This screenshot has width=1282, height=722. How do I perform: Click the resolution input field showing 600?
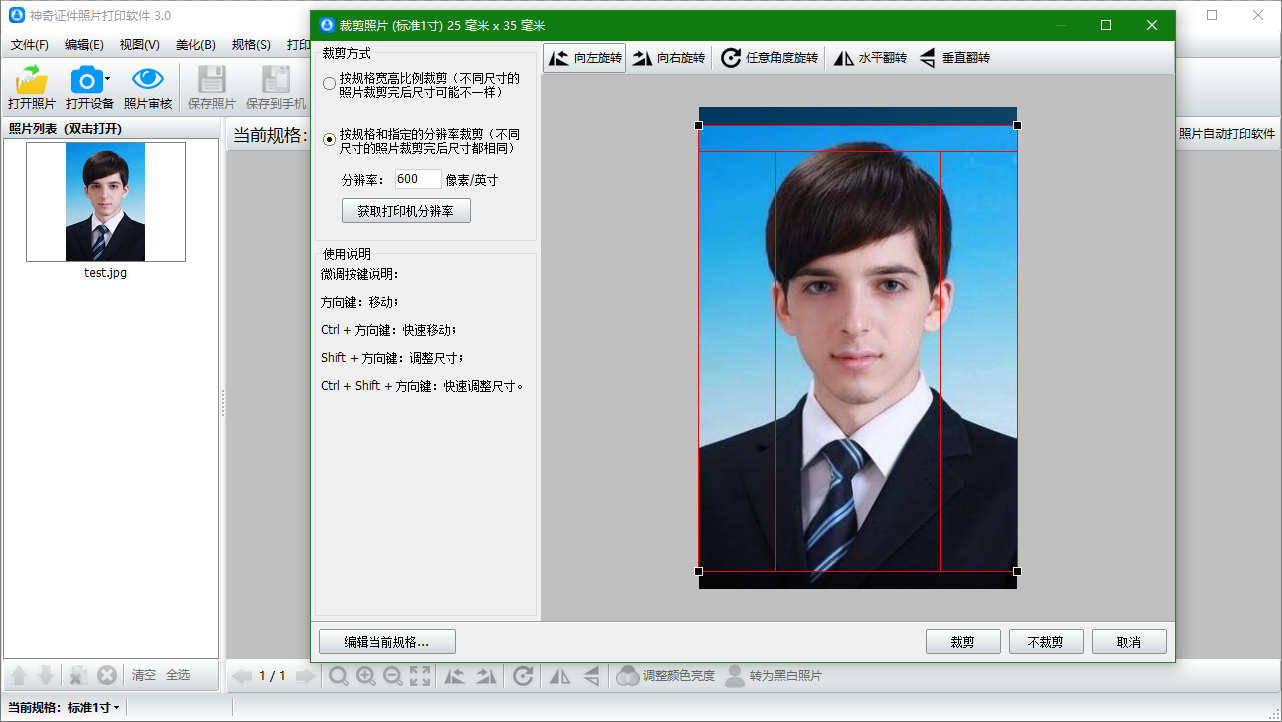pos(417,180)
